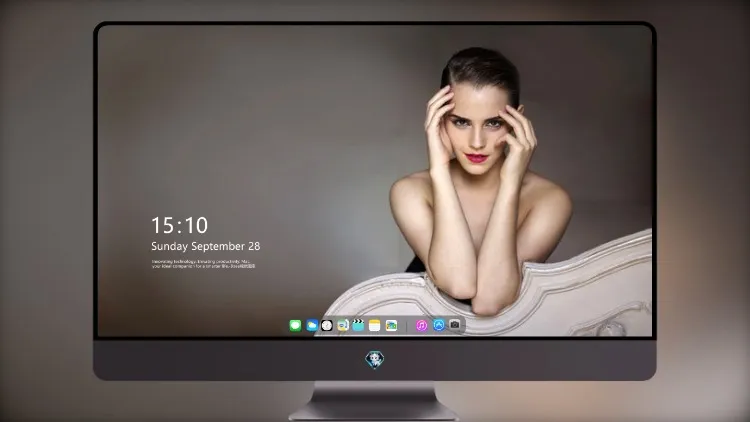Open the Photos gallery icon in the dock

pyautogui.click(x=391, y=325)
